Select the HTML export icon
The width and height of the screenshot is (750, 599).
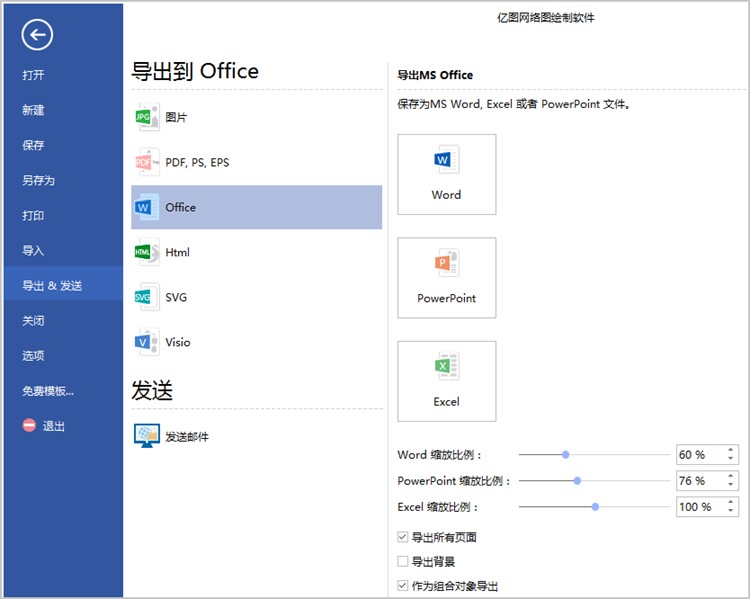click(147, 252)
